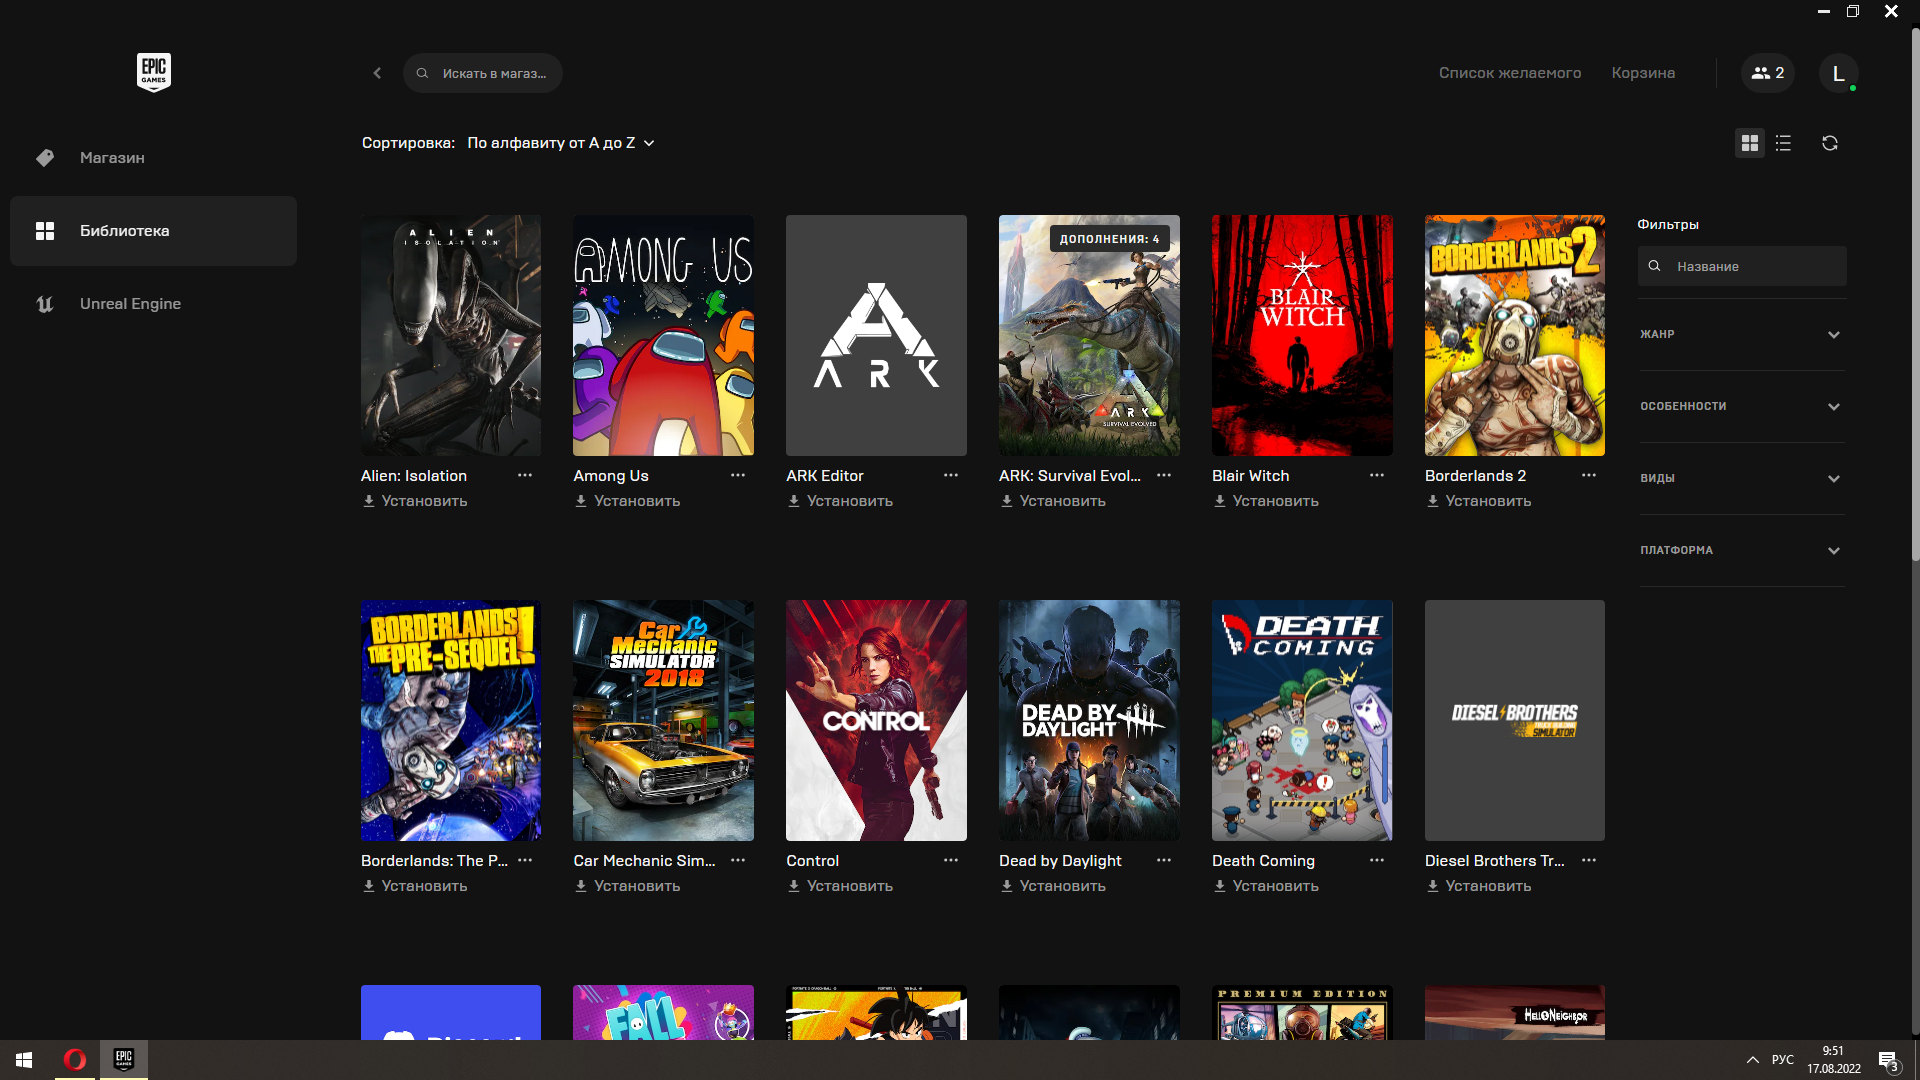
Task: Open more options for ARK: Survival Evolved
Action: 1164,475
